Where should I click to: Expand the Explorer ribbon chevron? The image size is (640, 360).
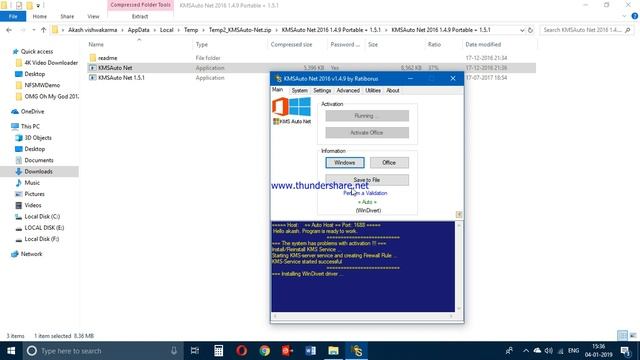tap(624, 16)
